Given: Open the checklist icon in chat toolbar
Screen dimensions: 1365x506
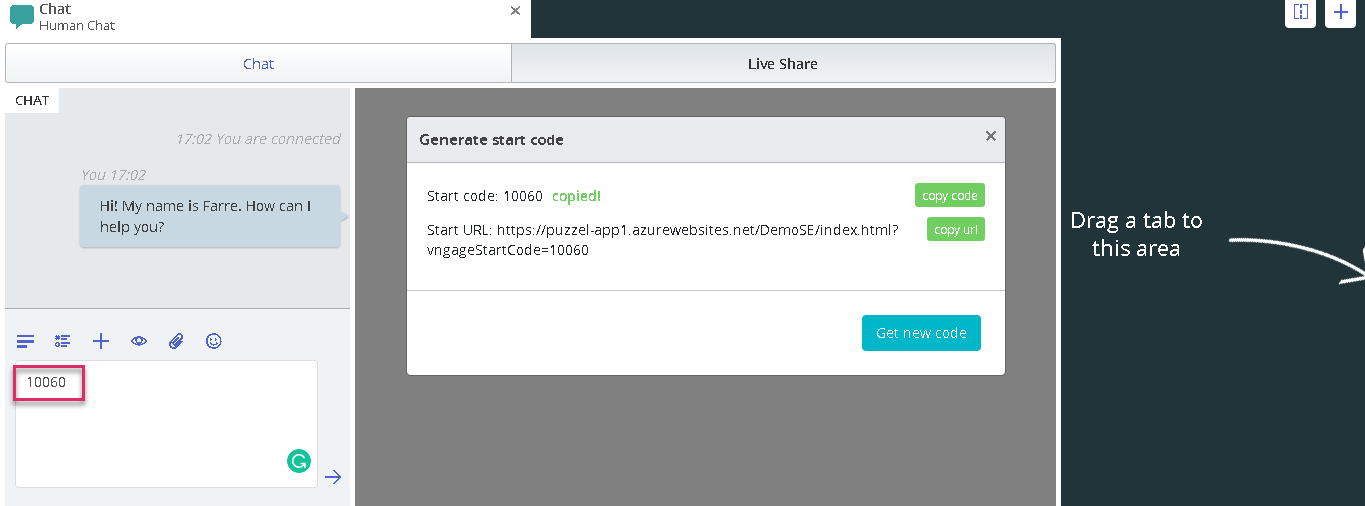Looking at the screenshot, I should coord(63,341).
